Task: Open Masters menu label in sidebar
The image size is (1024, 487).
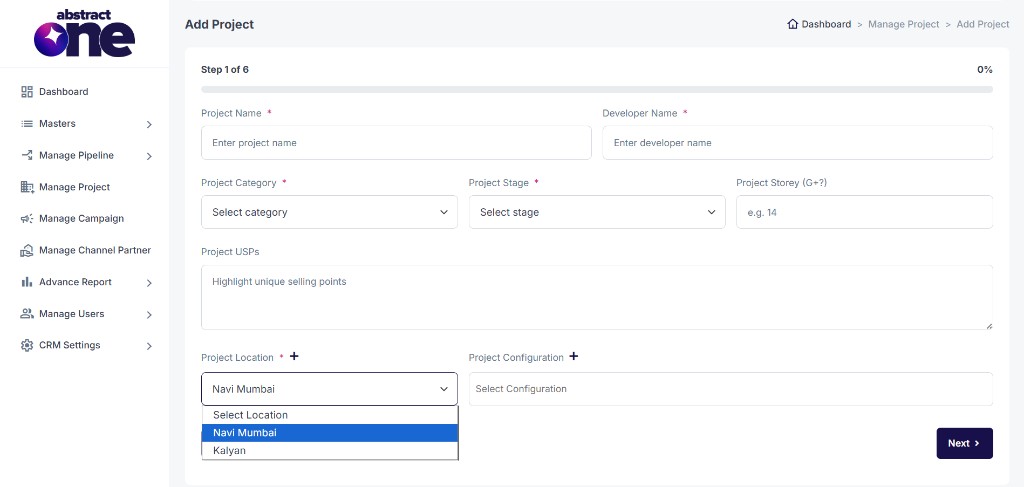Action: pyautogui.click(x=57, y=123)
